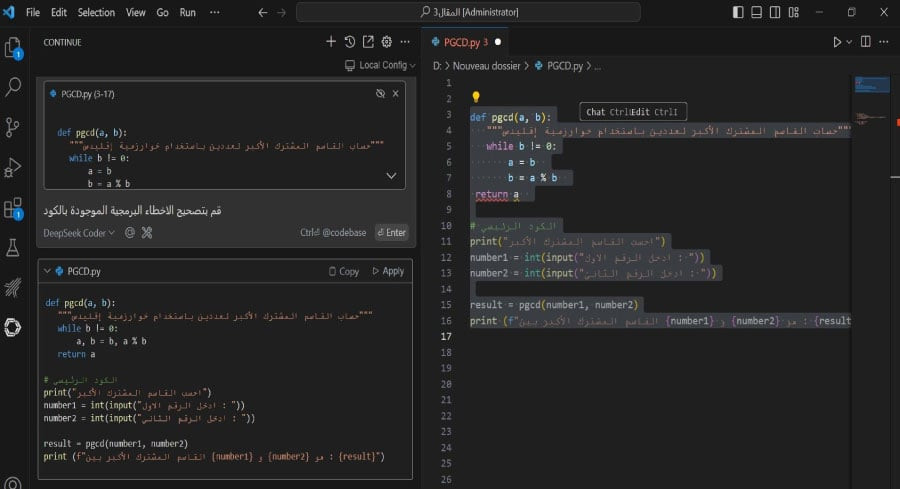Toggle the primary side bar layout

coord(738,12)
